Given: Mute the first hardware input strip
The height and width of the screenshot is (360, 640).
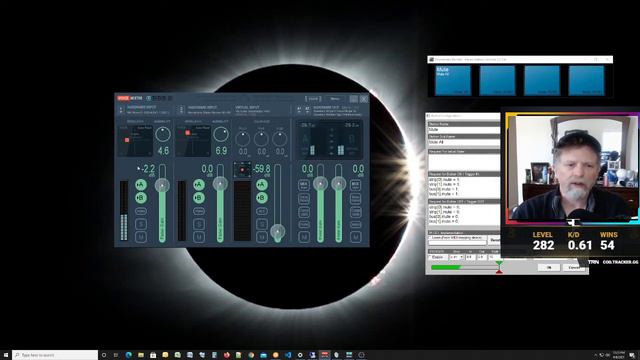Looking at the screenshot, I should coord(141,237).
